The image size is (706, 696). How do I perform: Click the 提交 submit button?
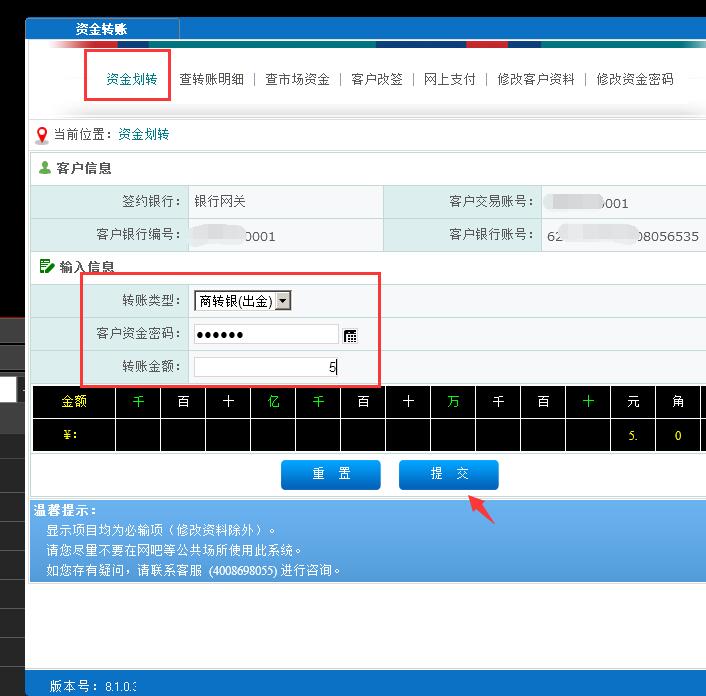tap(448, 475)
